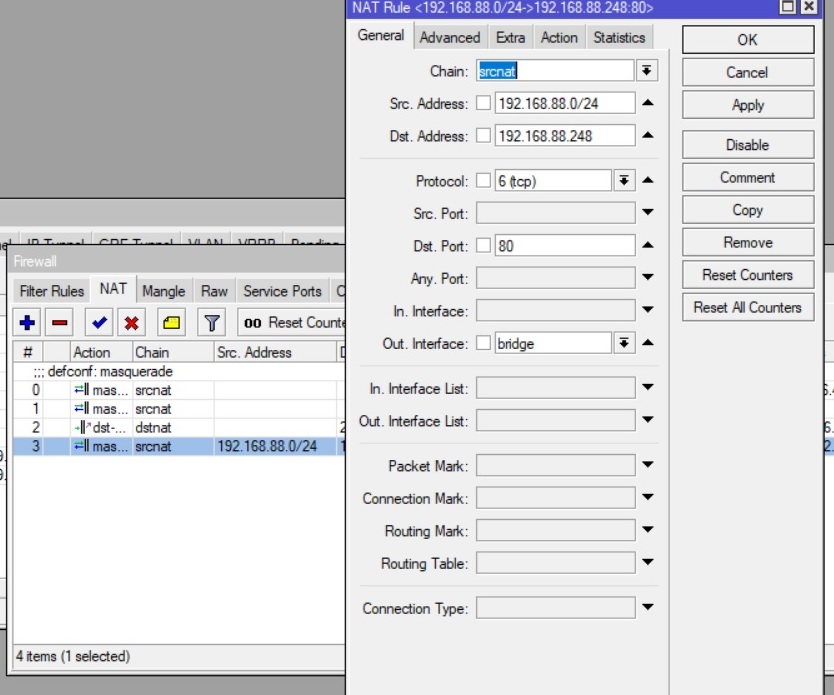
Task: Click the red minus remove rule icon
Action: point(59,323)
